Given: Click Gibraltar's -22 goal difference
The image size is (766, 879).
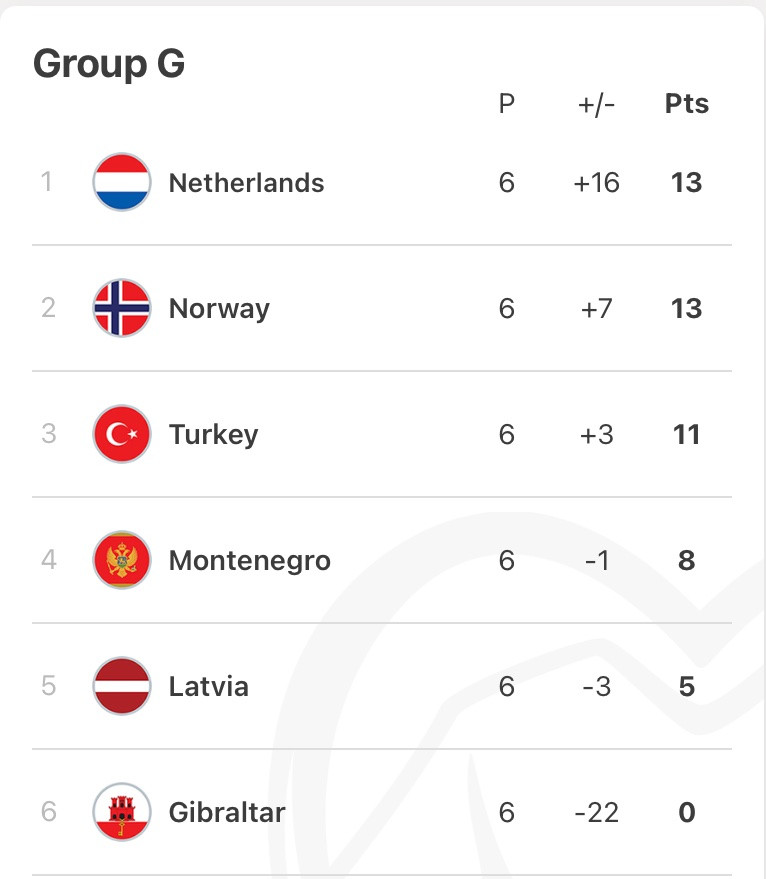Looking at the screenshot, I should [x=597, y=812].
